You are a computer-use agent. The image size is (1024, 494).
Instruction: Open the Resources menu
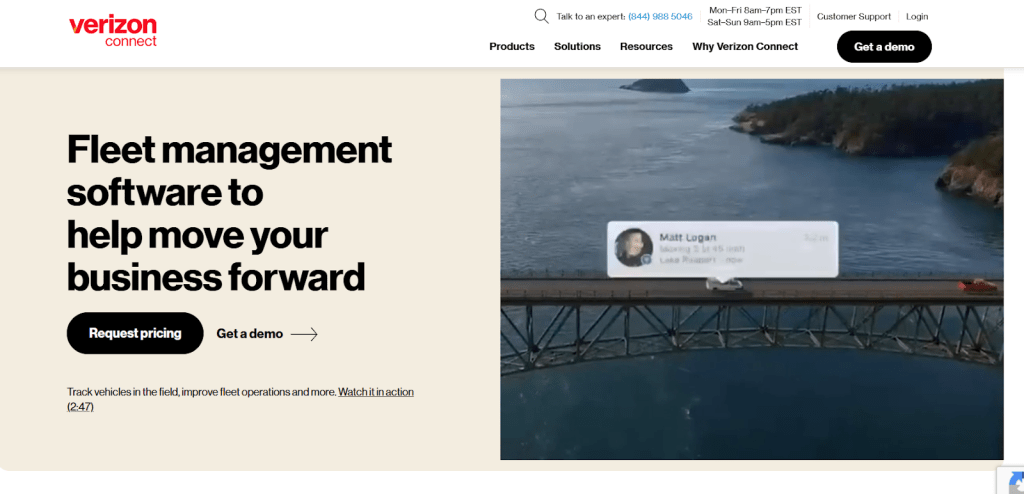click(646, 47)
